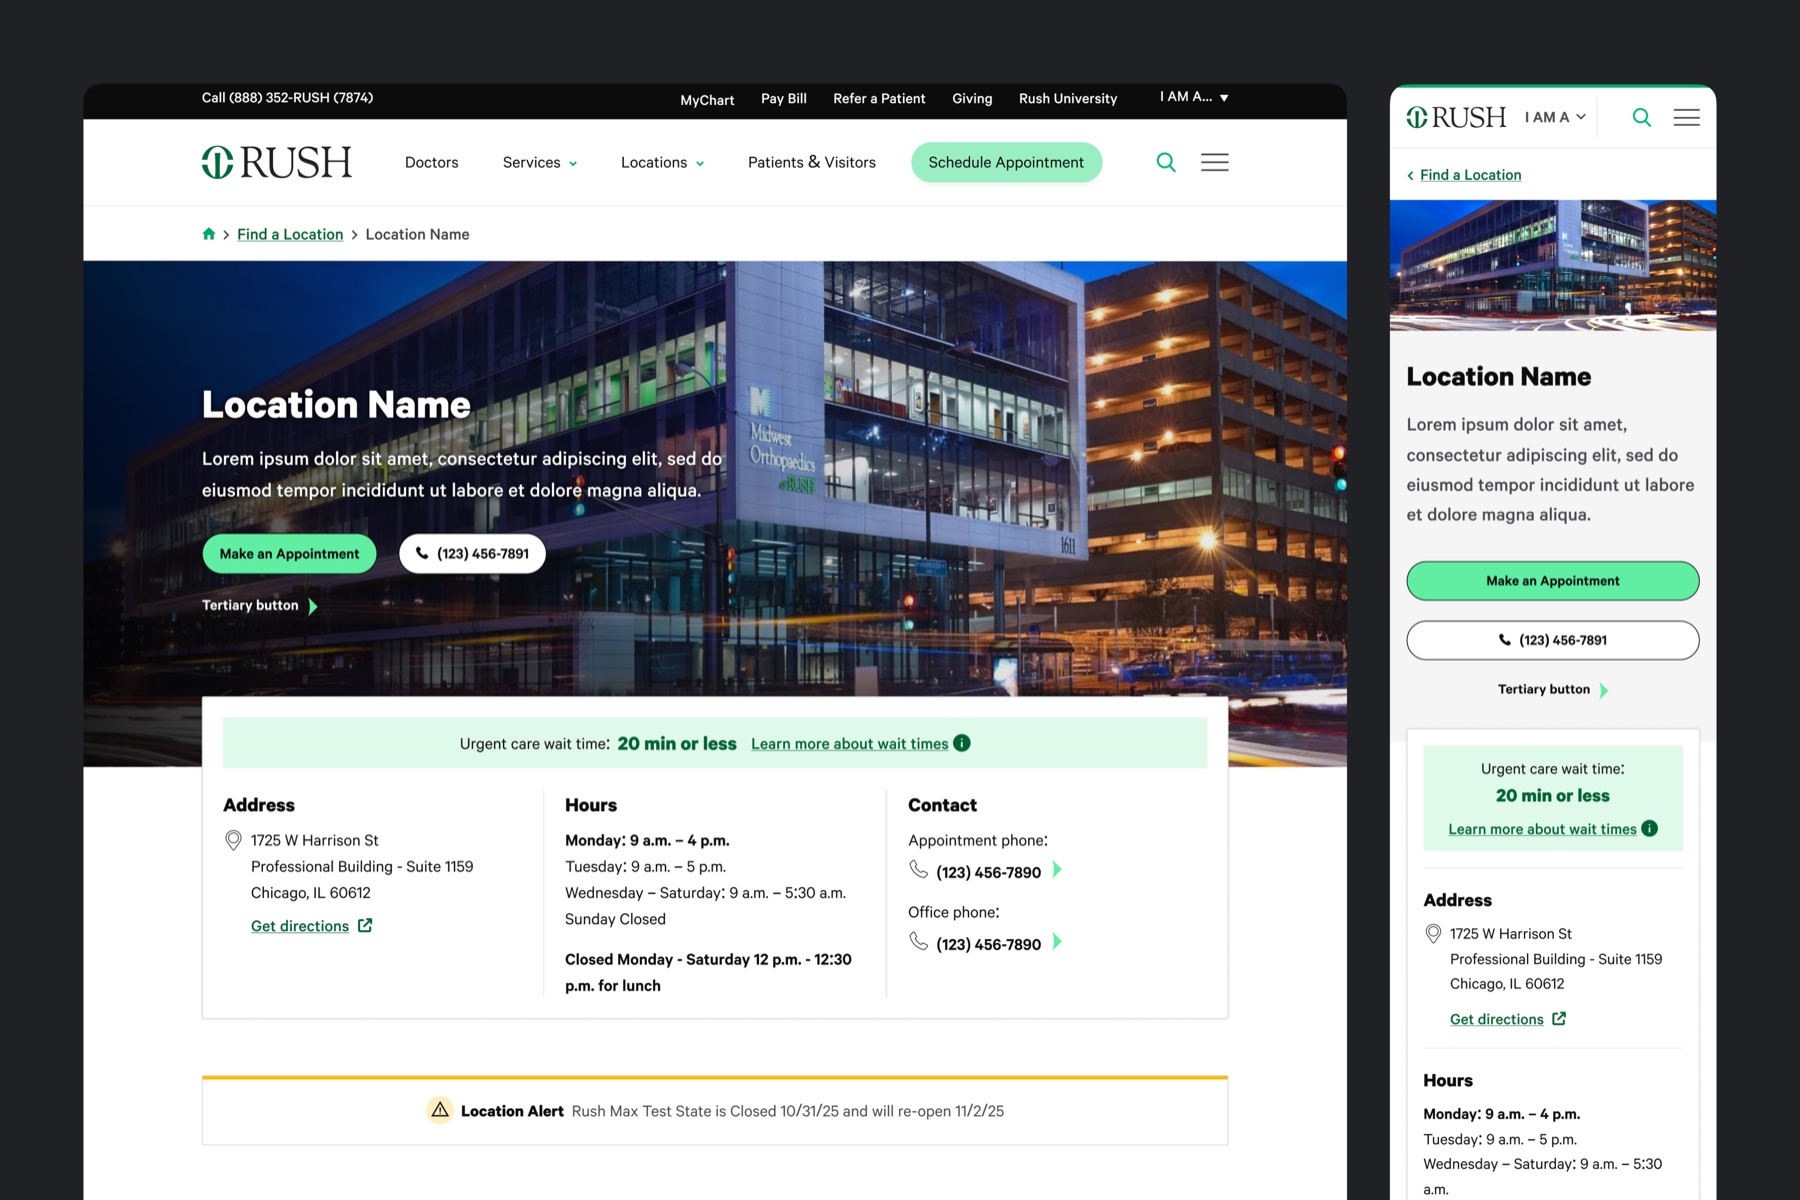This screenshot has width=1800, height=1200.
Task: Click the phone icon next to office phone
Action: pyautogui.click(x=919, y=942)
